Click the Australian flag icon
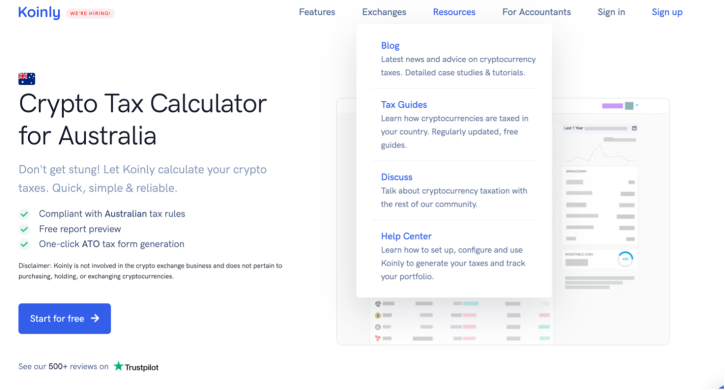 pyautogui.click(x=26, y=79)
